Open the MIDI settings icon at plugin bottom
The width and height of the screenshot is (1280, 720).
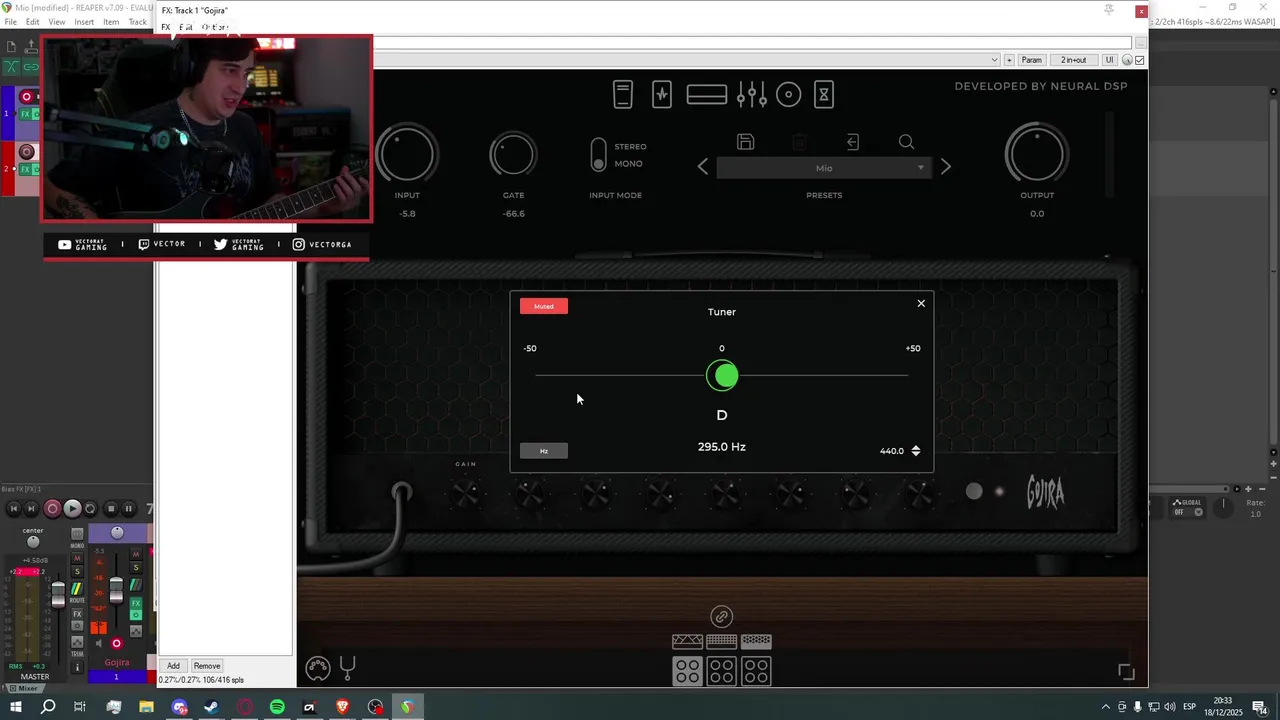[318, 668]
